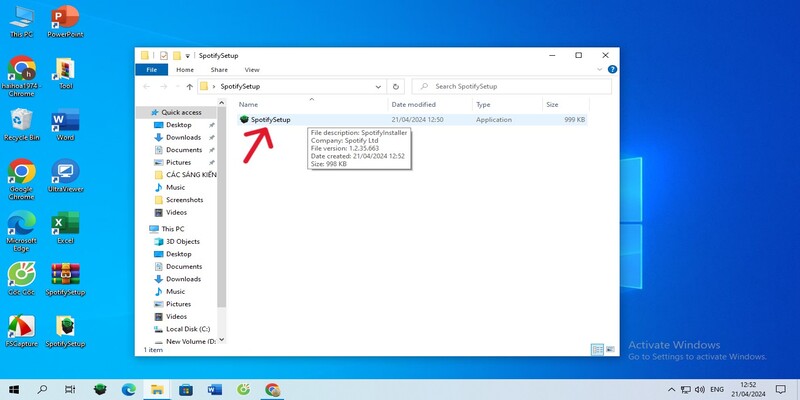Launch Word from the desktop shortcut
This screenshot has height=400, width=800.
[65, 125]
